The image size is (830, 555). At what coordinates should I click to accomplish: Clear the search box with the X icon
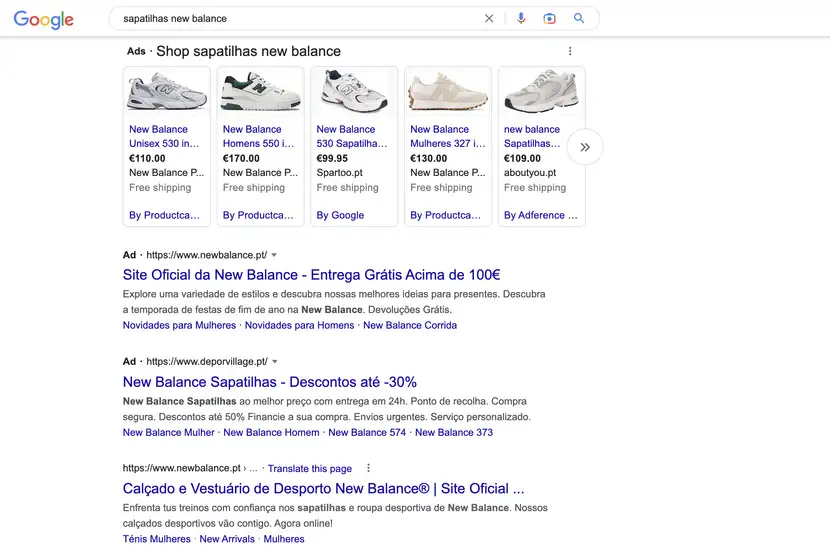489,19
